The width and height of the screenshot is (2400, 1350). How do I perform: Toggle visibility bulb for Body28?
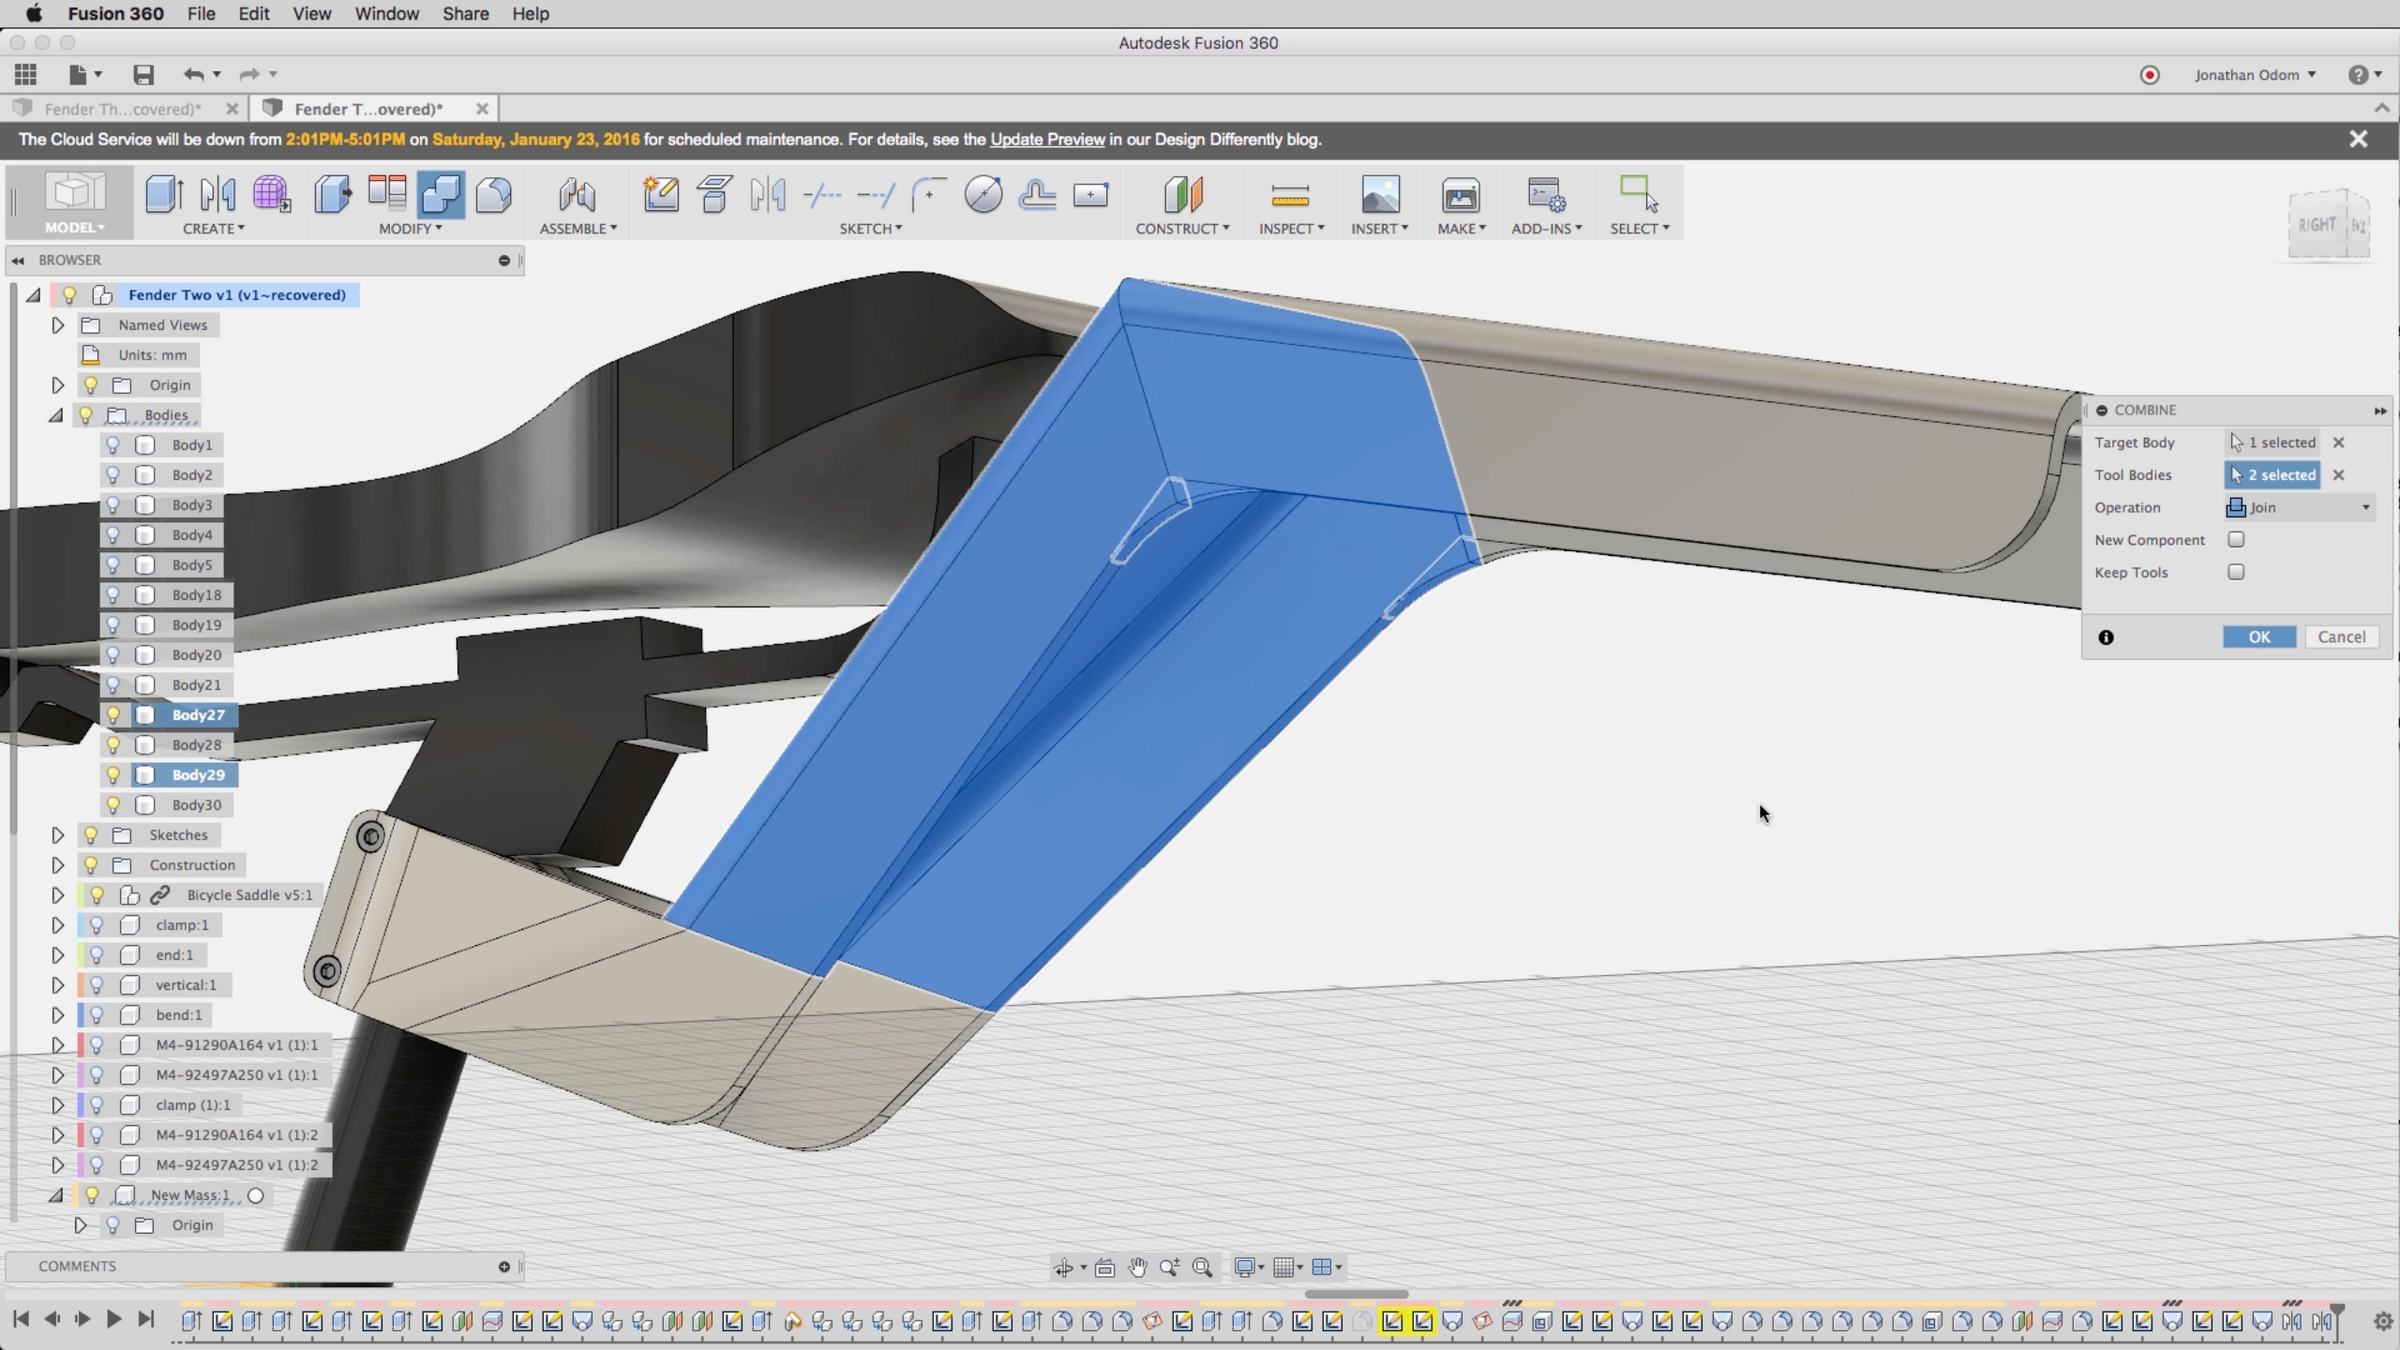pos(113,745)
